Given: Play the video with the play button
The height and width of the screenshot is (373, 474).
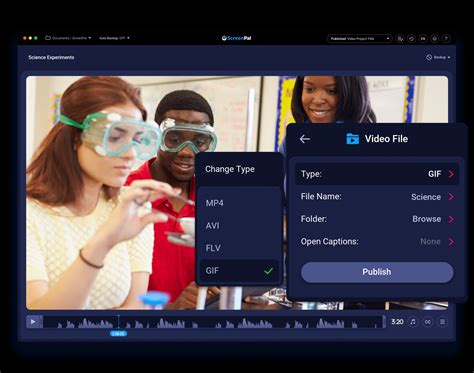Looking at the screenshot, I should click(x=33, y=322).
